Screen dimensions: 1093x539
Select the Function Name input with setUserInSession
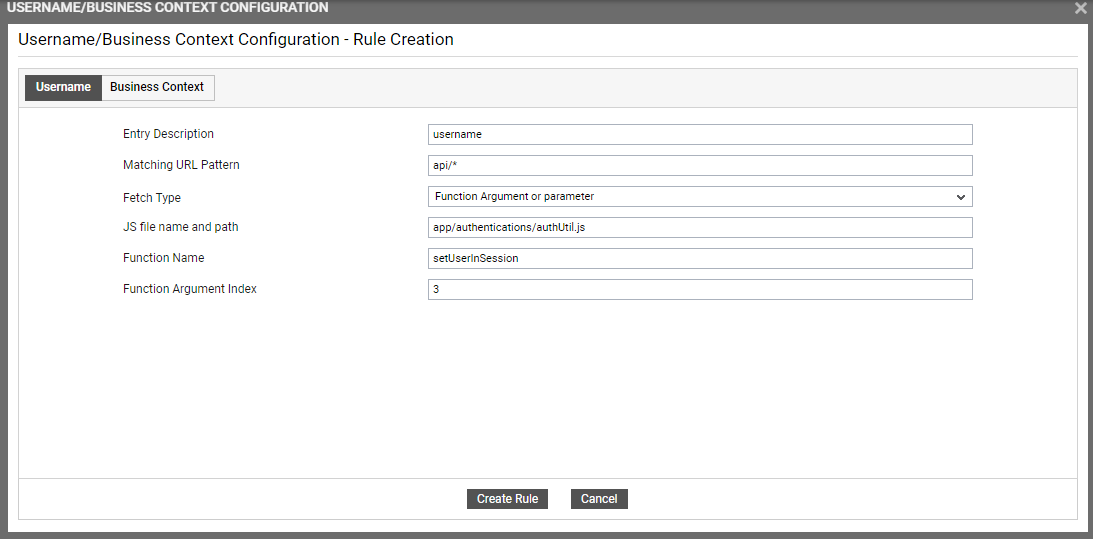700,258
